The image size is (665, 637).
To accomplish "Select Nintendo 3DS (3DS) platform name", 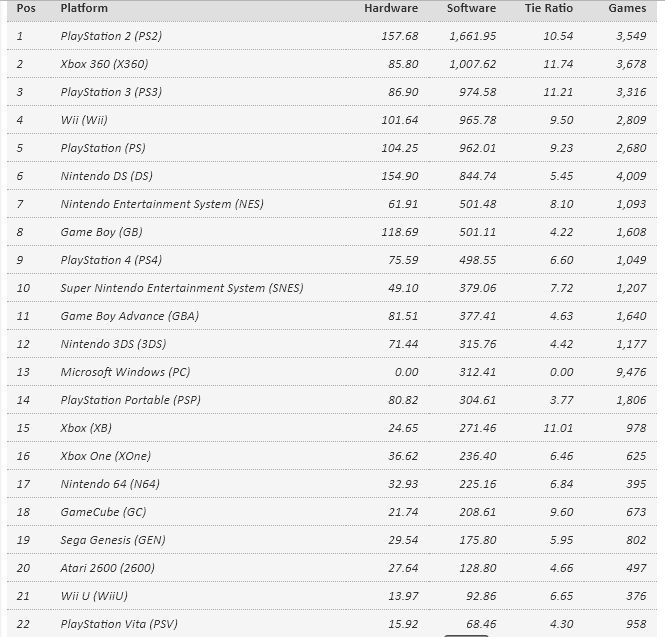I will pyautogui.click(x=113, y=344).
